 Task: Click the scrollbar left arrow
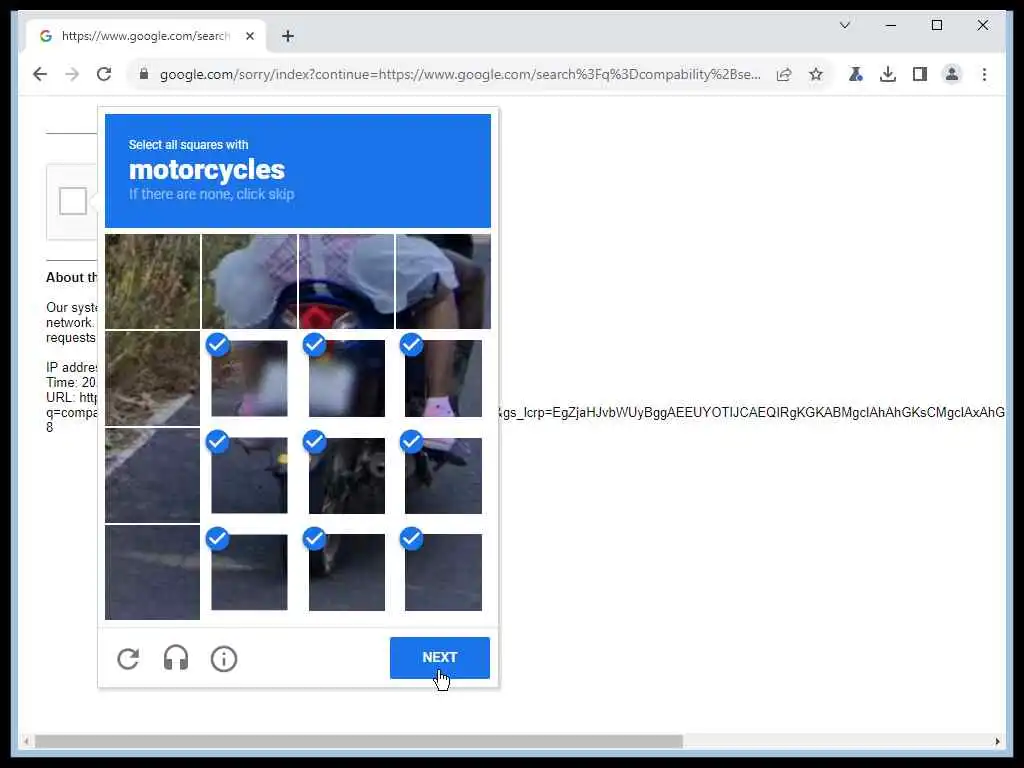(x=26, y=741)
